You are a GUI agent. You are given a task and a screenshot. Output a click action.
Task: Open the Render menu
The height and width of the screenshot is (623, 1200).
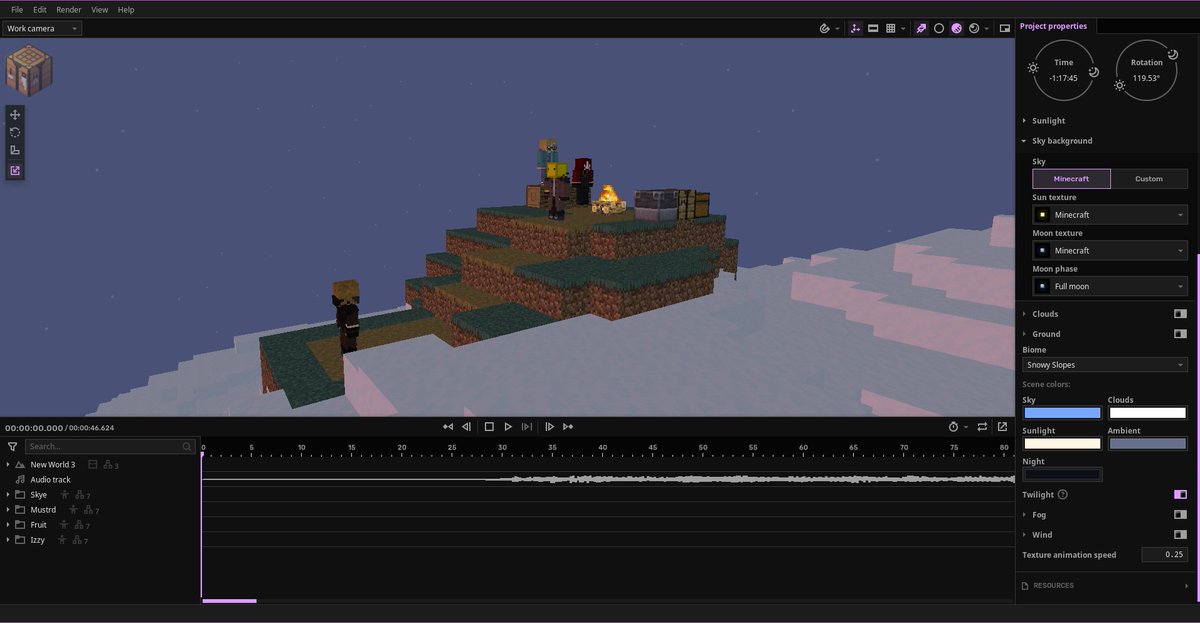click(69, 9)
